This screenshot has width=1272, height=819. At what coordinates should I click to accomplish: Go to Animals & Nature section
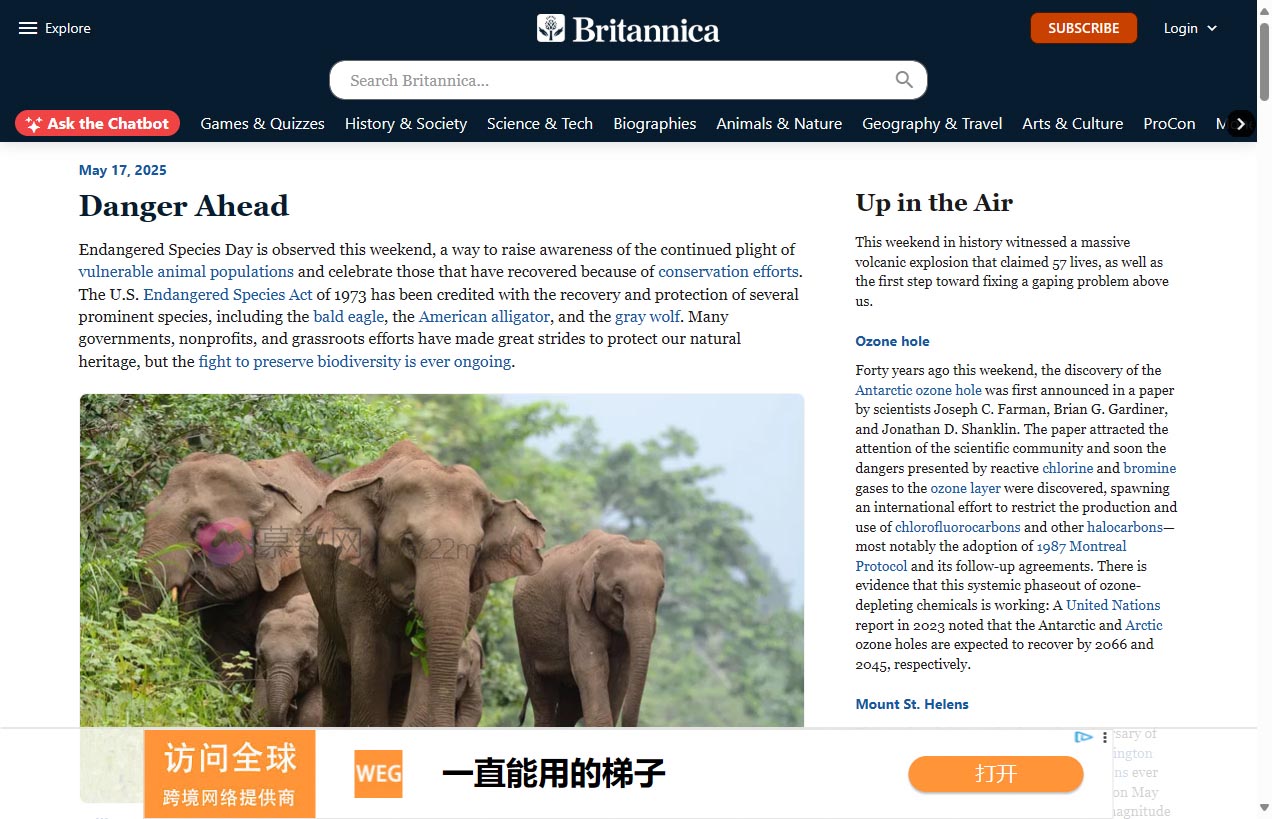pos(779,124)
